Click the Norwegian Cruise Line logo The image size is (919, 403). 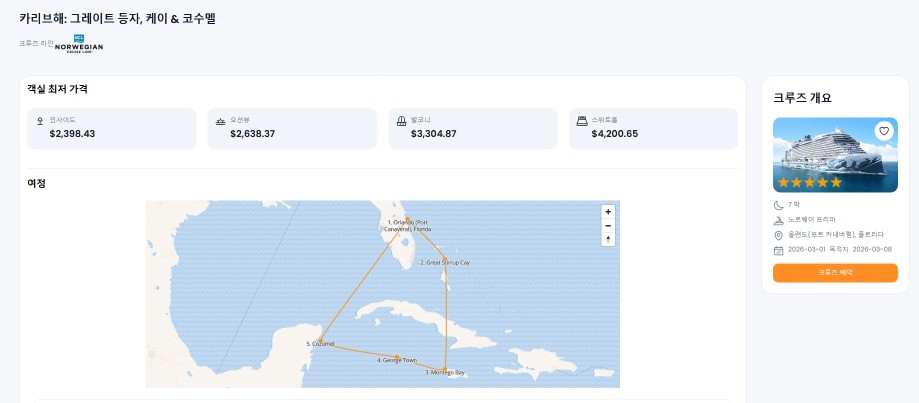(79, 45)
